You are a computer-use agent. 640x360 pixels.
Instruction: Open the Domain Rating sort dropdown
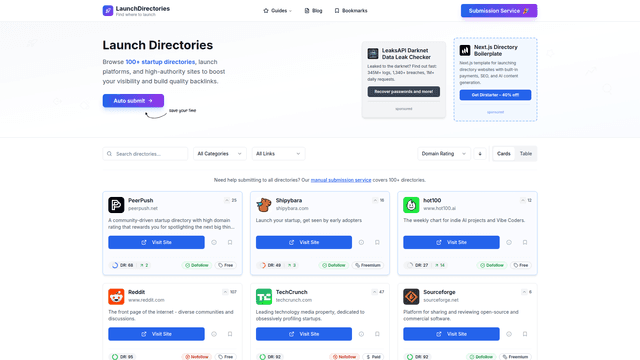point(444,154)
